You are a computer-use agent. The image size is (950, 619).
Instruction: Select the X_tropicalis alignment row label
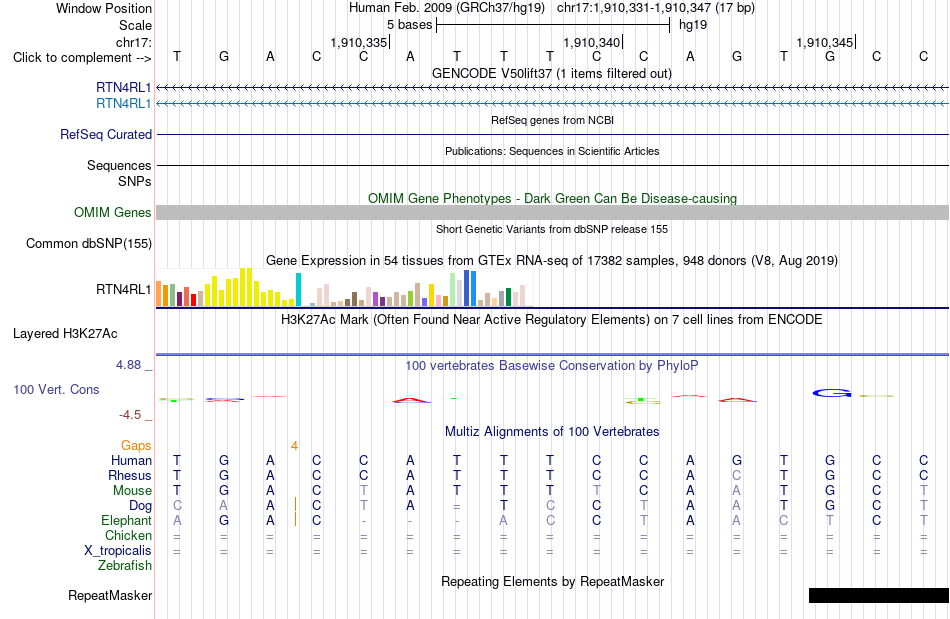(118, 551)
